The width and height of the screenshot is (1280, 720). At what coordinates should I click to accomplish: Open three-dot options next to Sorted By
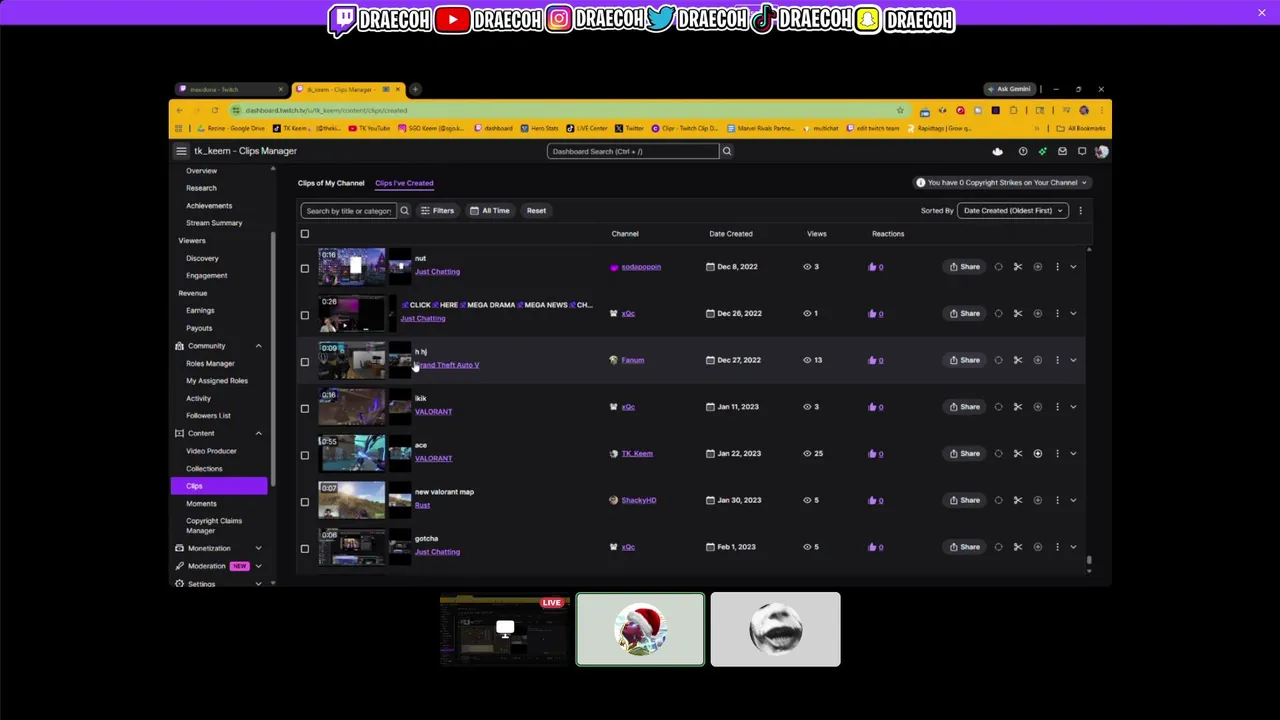click(1080, 211)
